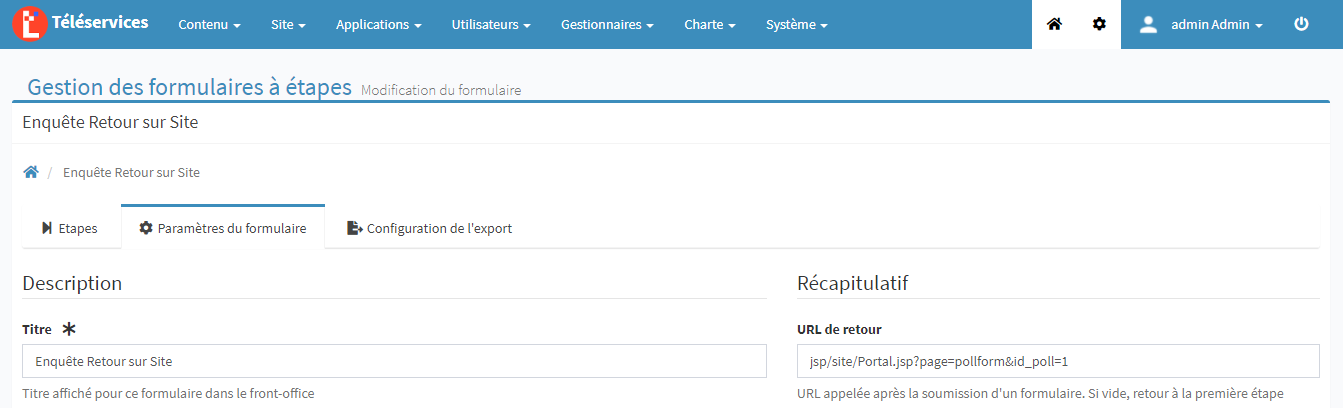
Task: Click into the Titre input field
Action: point(394,361)
